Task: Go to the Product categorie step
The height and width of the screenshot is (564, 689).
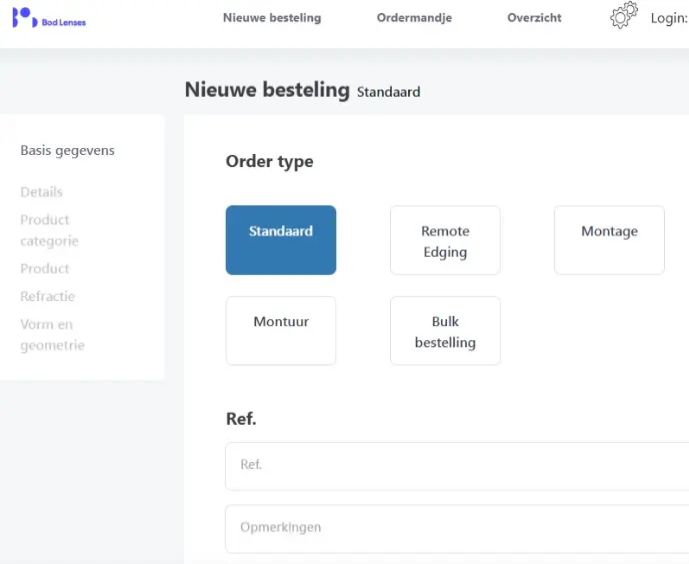Action: click(49, 230)
